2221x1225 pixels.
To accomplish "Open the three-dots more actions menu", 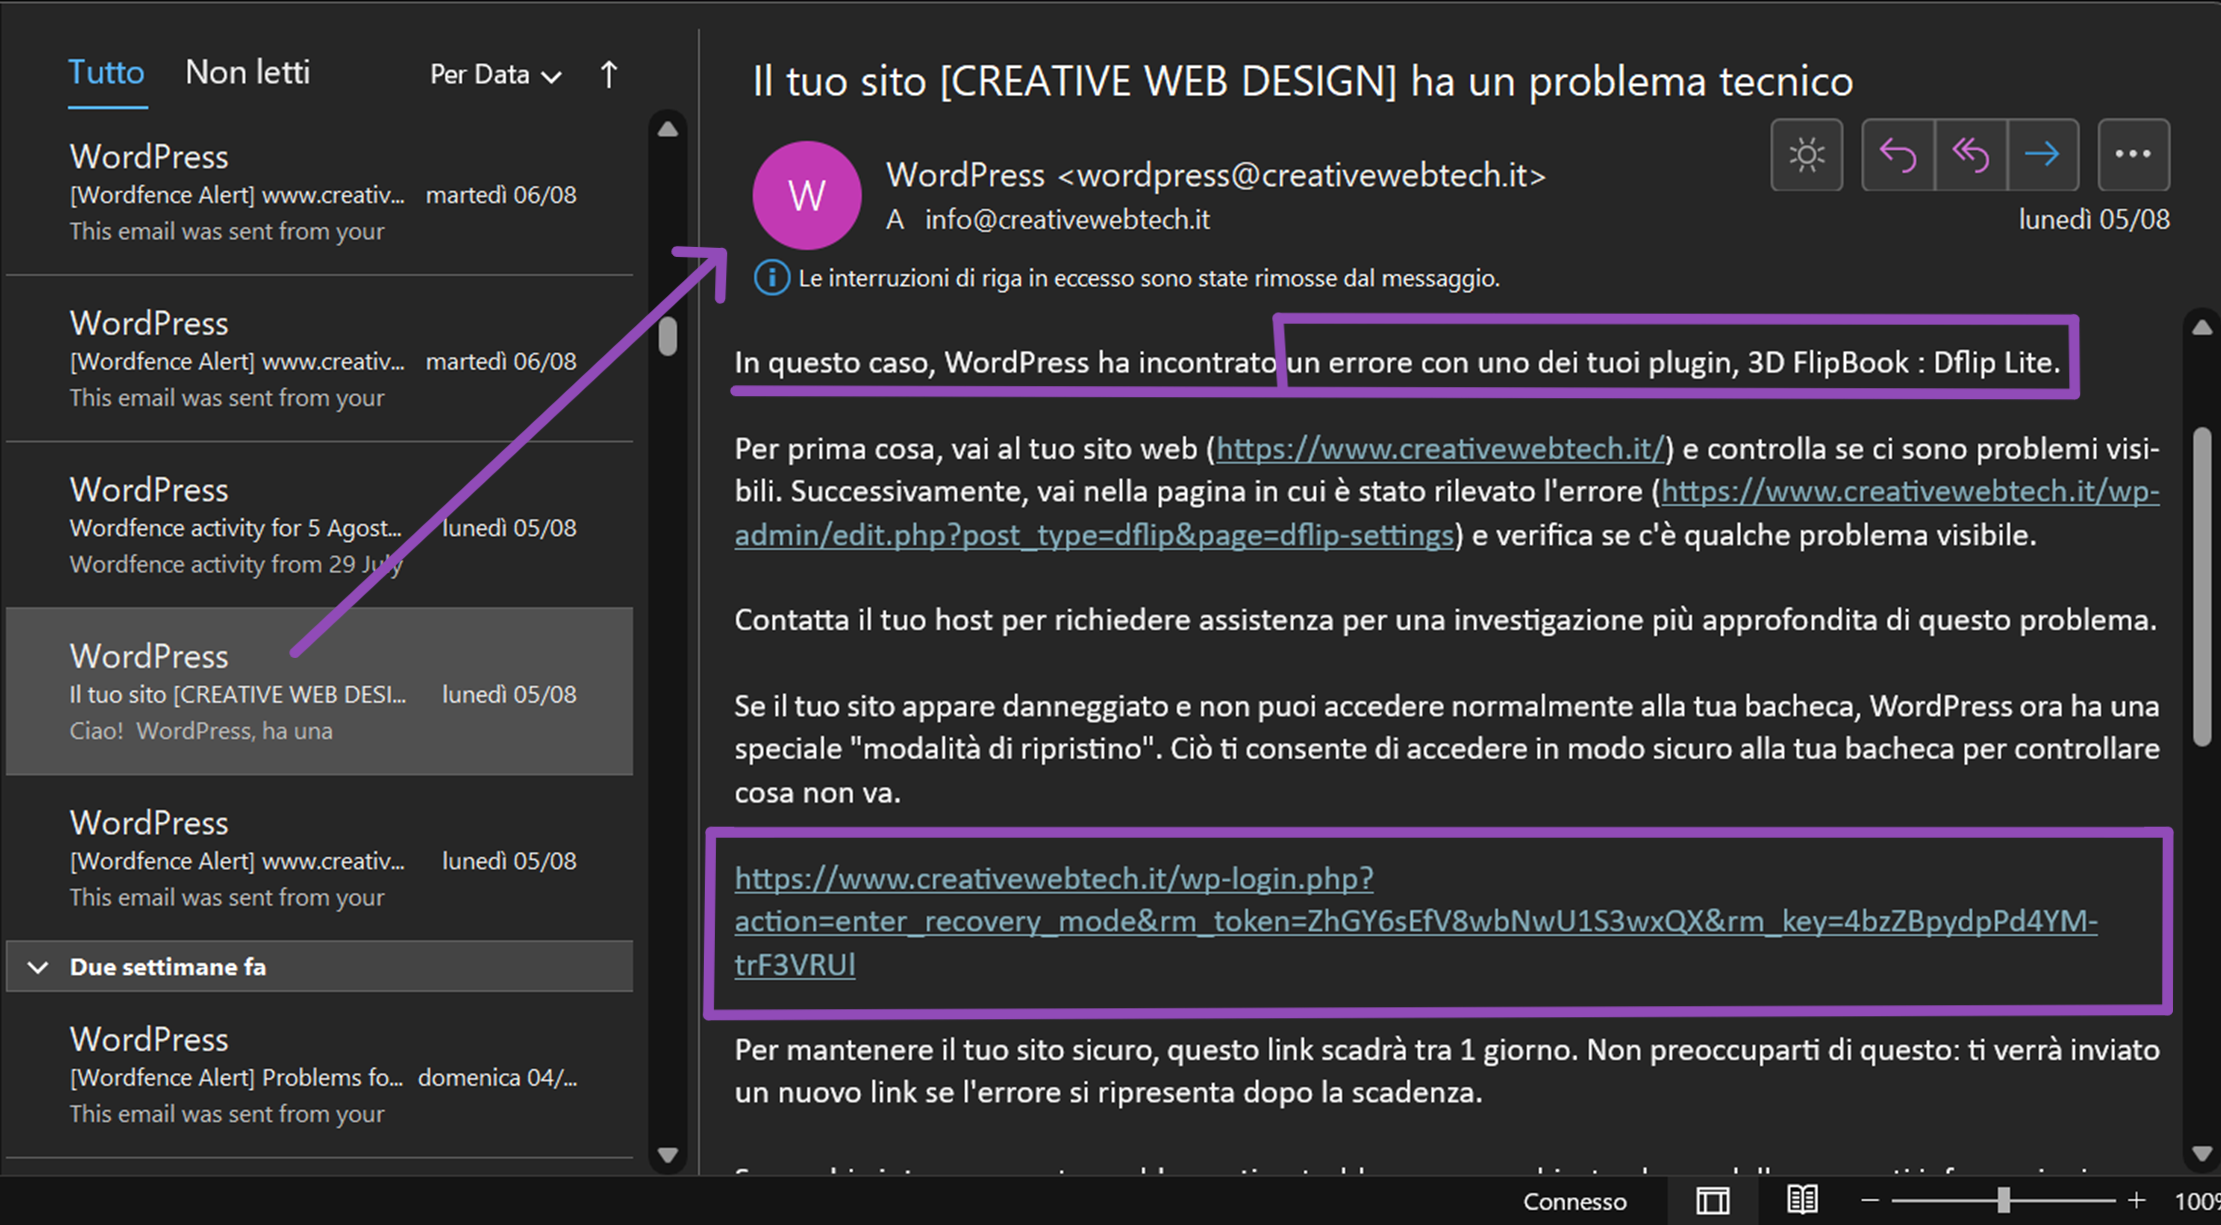I will click(2133, 155).
